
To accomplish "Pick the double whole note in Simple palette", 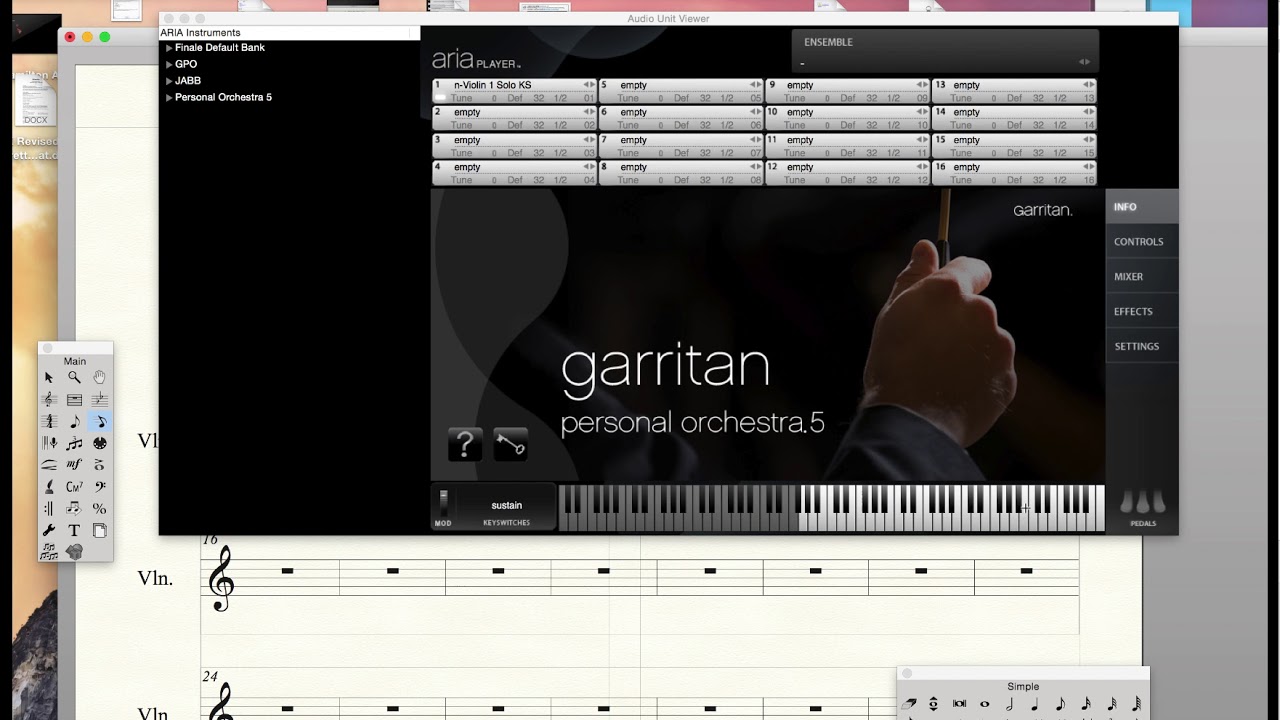I will [x=960, y=705].
